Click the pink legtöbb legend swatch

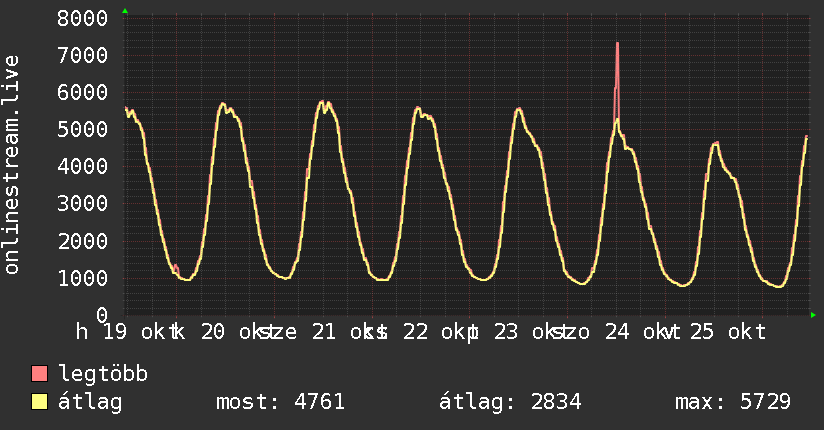[39, 374]
